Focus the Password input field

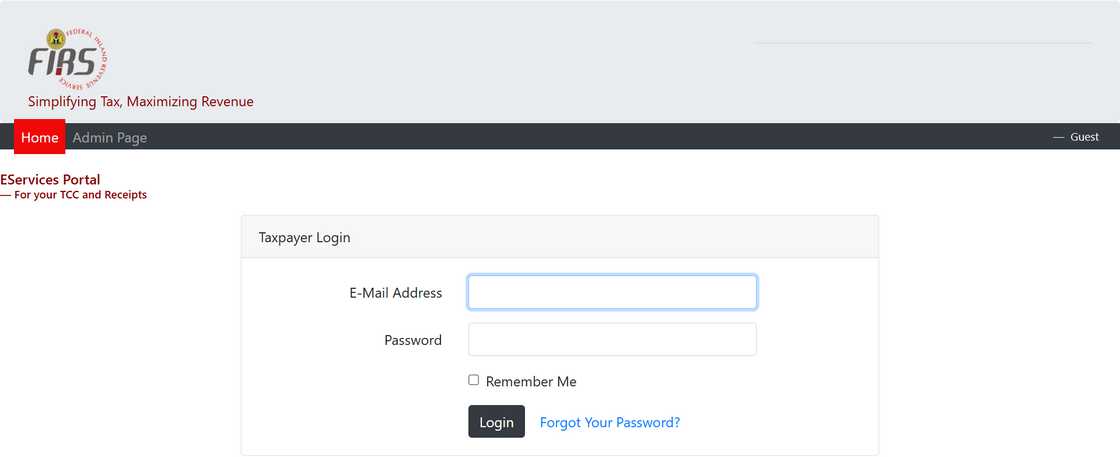[612, 339]
